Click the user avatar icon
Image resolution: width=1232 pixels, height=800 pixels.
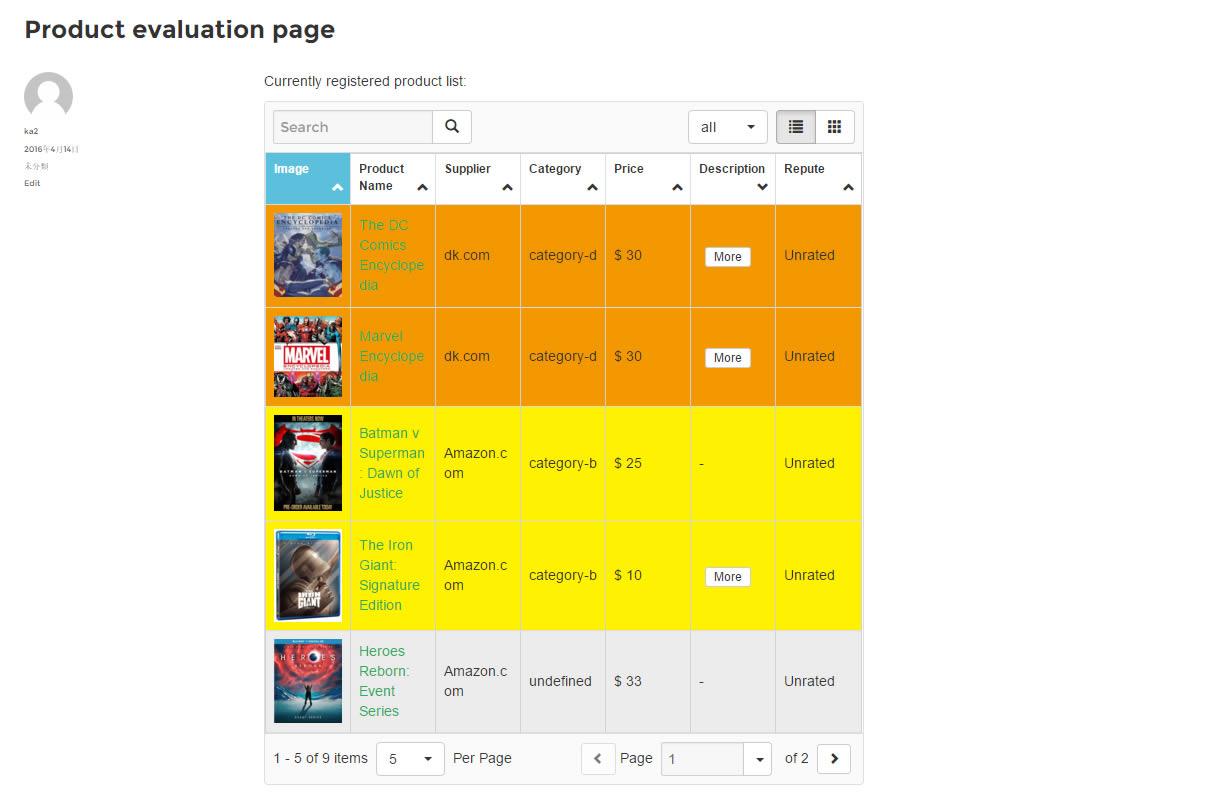48,97
